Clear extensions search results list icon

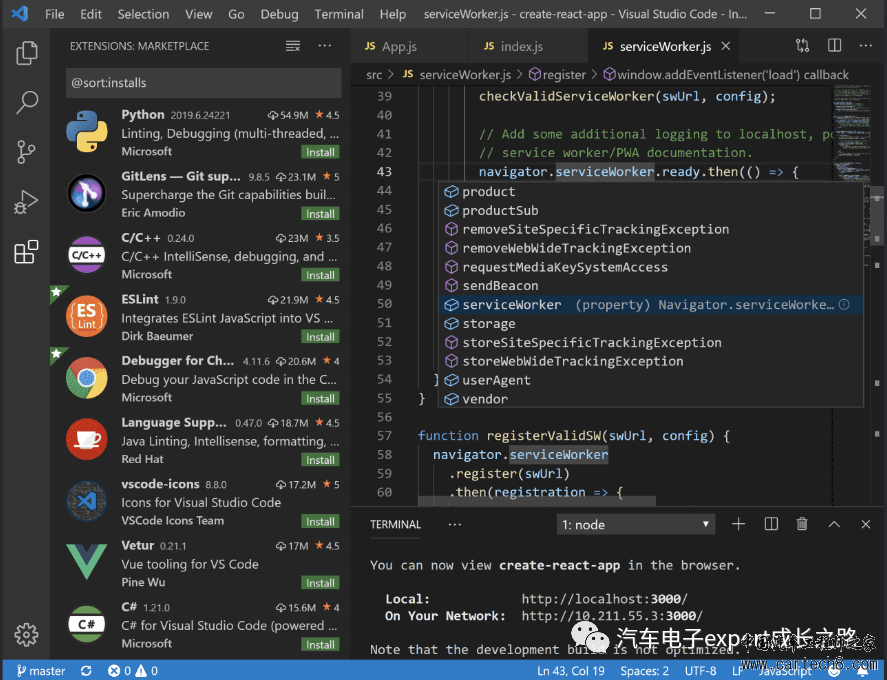tap(293, 46)
